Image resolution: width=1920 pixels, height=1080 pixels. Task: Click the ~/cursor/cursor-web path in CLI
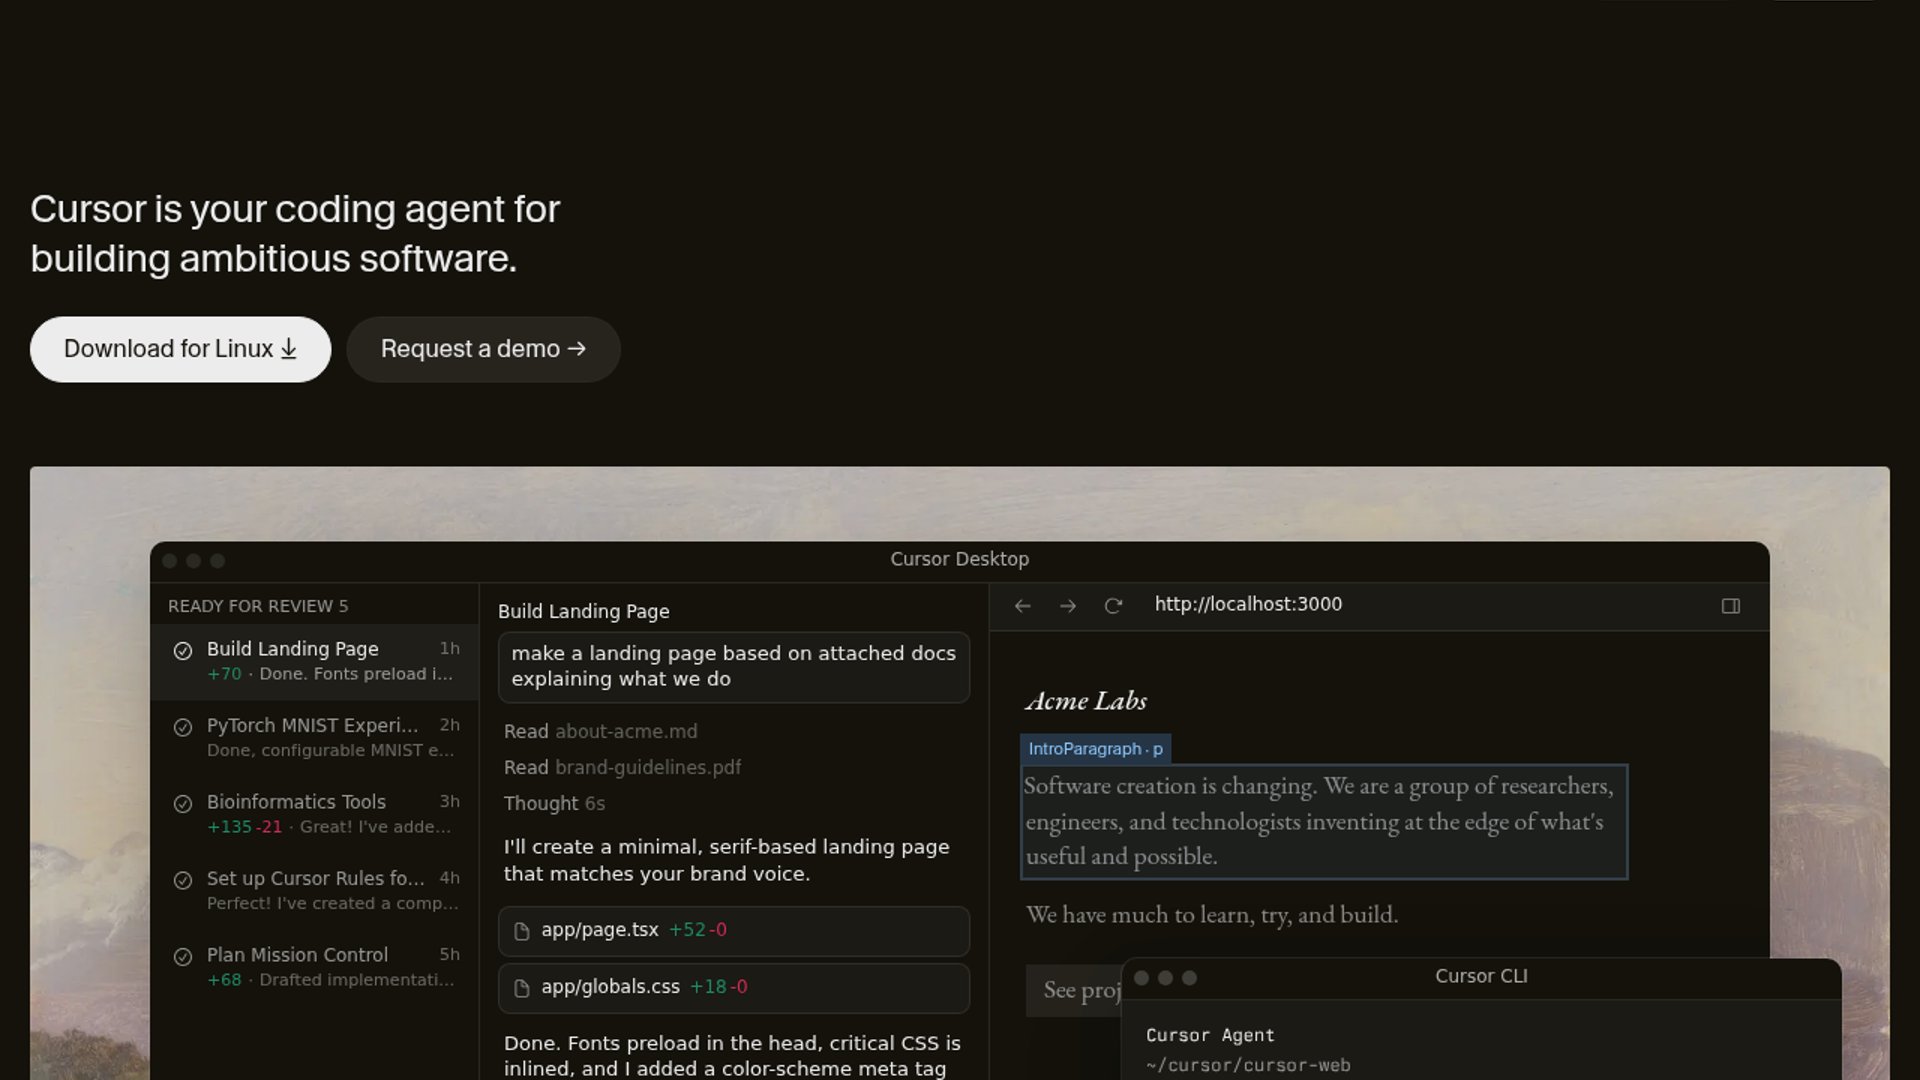1248,1066
